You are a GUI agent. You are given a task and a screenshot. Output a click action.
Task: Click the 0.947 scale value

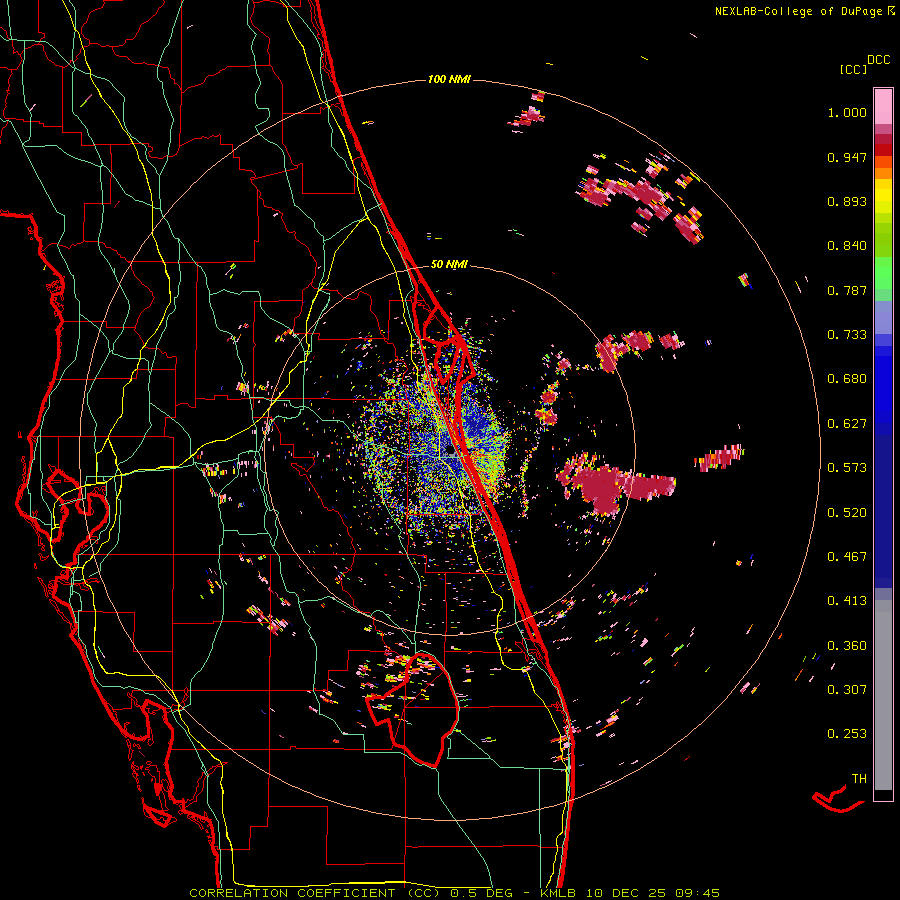847,157
